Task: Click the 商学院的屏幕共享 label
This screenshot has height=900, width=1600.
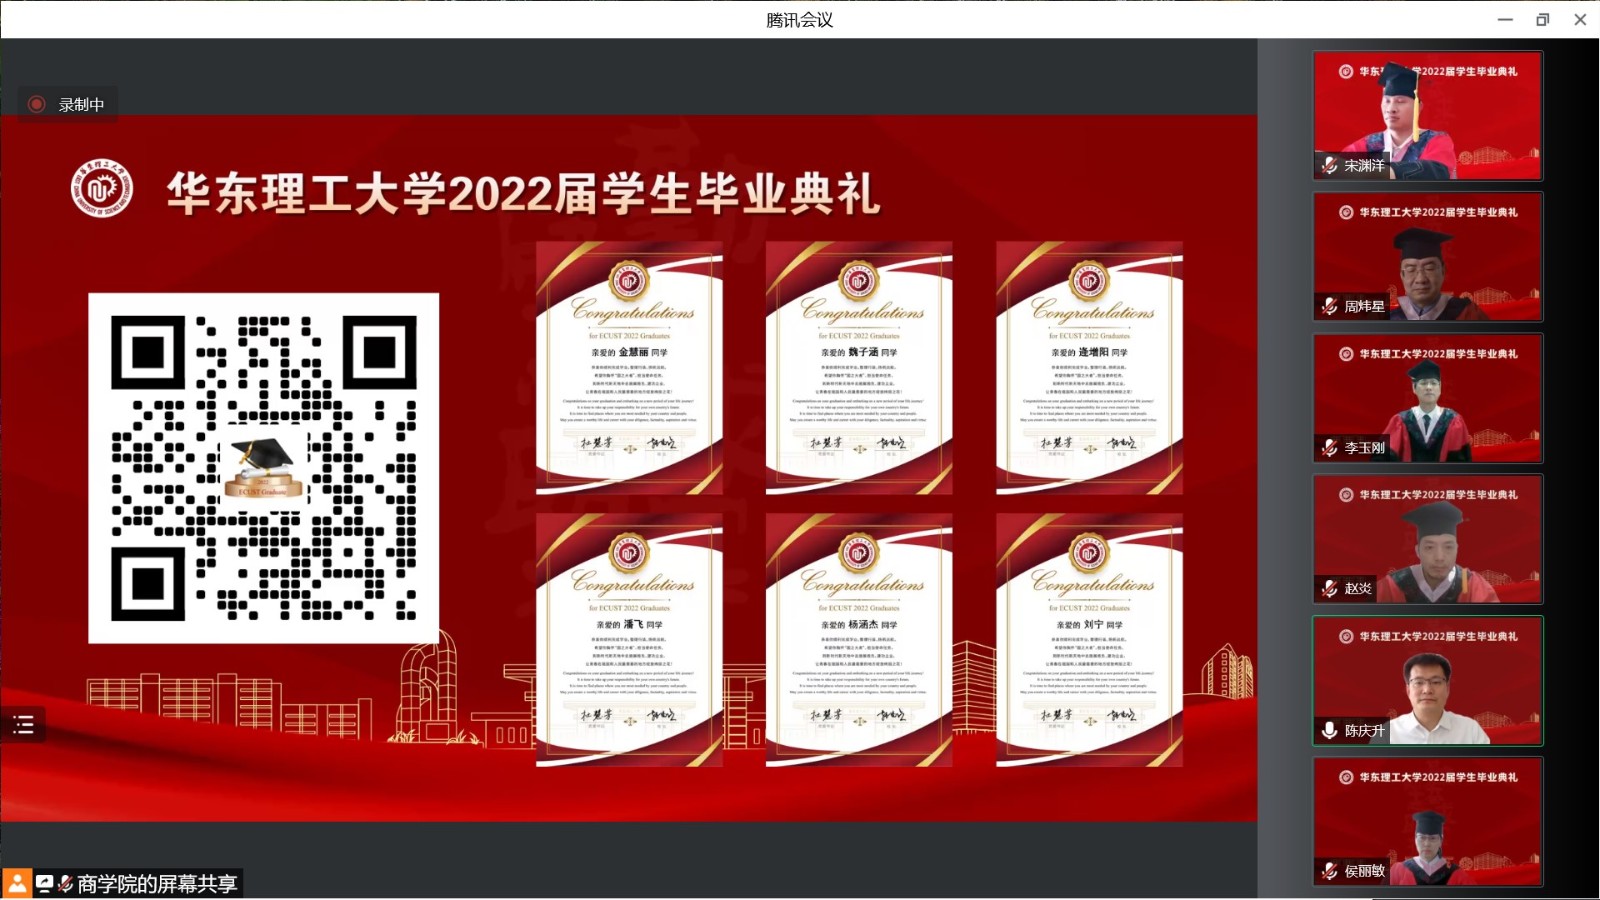Action: [x=157, y=884]
